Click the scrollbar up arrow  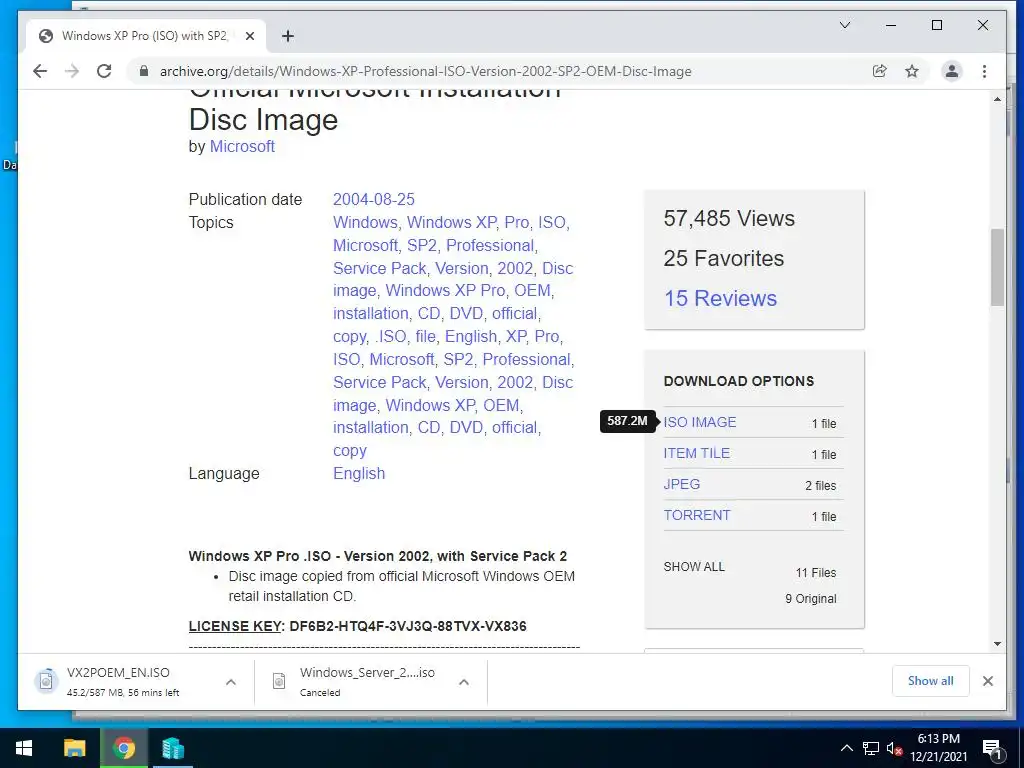(997, 99)
